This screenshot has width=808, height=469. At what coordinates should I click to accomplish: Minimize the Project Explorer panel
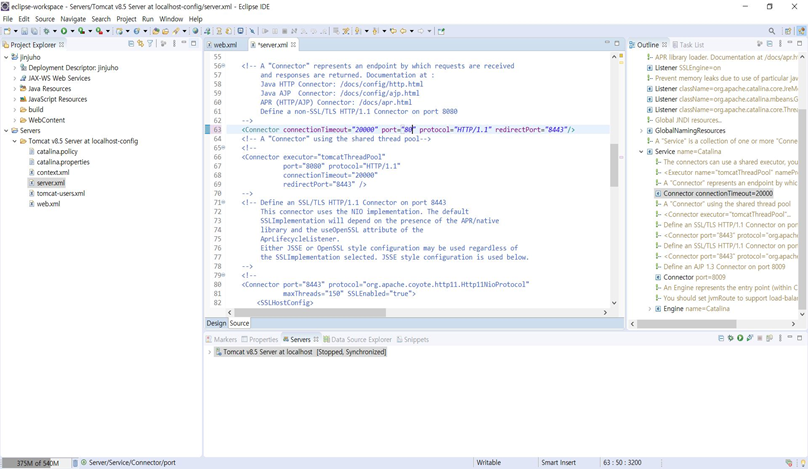pos(184,43)
